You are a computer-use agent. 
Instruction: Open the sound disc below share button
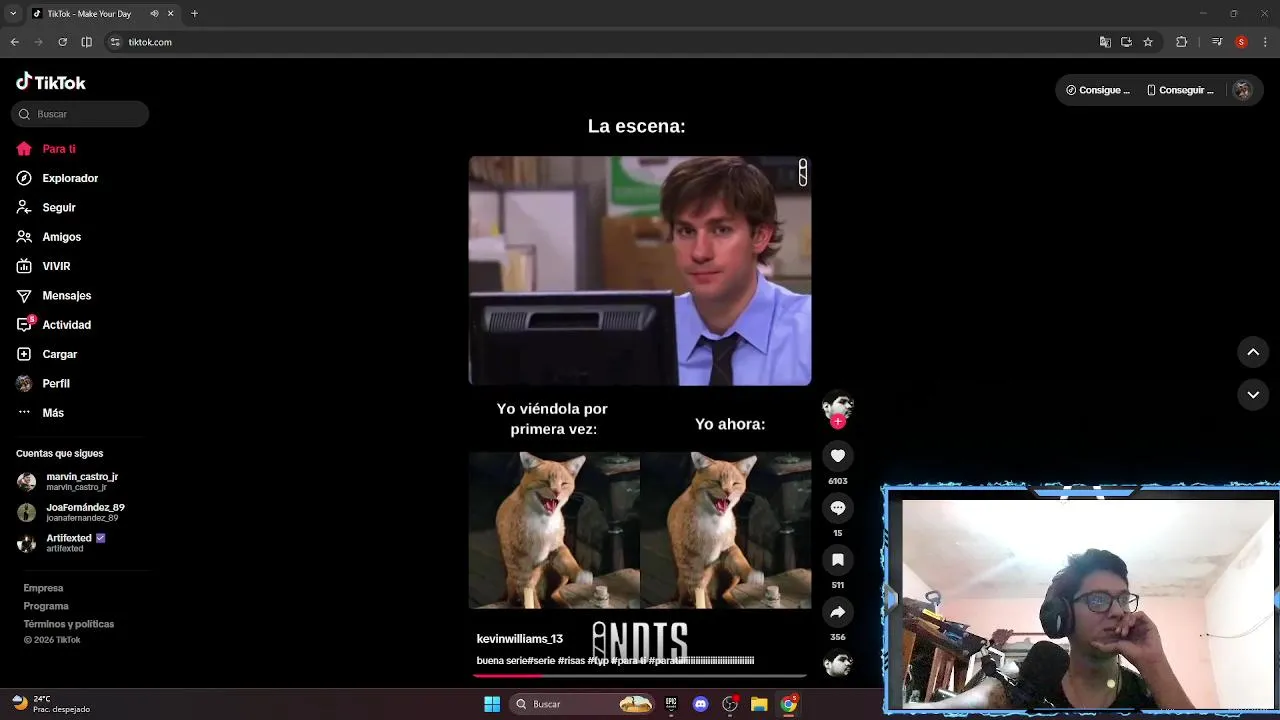[838, 663]
